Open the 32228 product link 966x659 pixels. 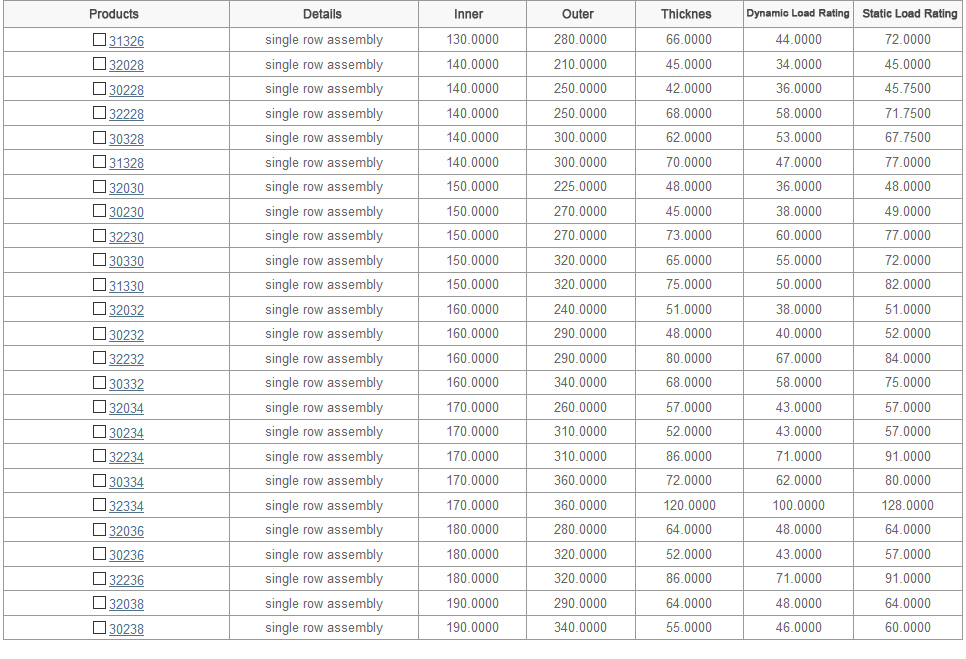point(126,114)
